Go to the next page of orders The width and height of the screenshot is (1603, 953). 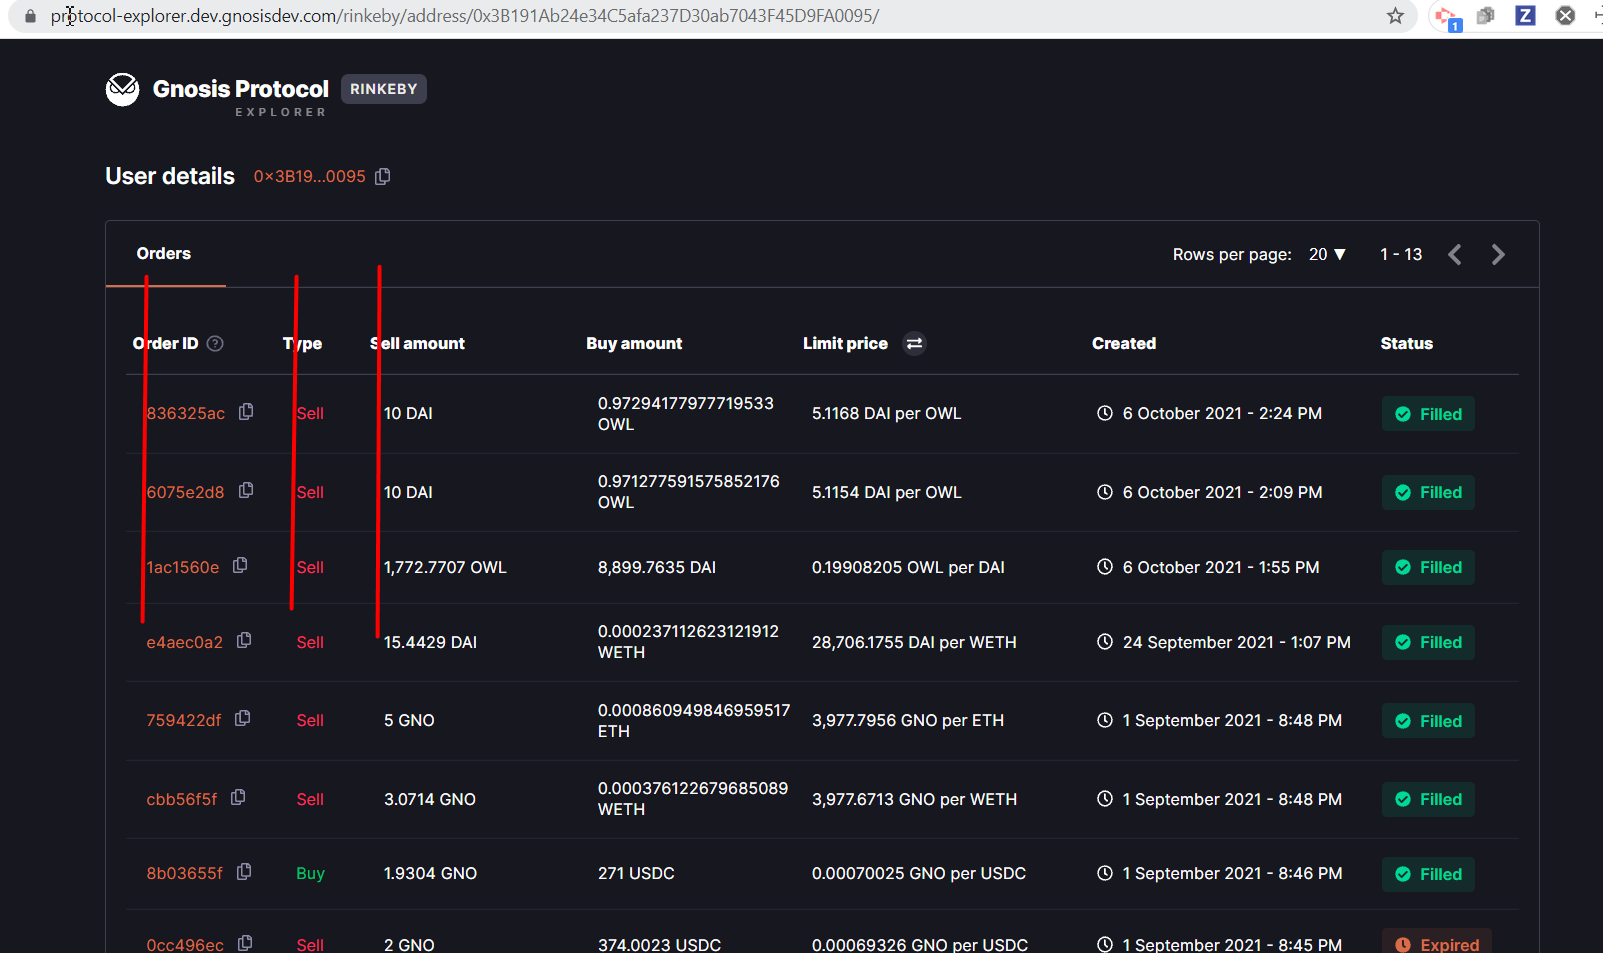pos(1497,254)
